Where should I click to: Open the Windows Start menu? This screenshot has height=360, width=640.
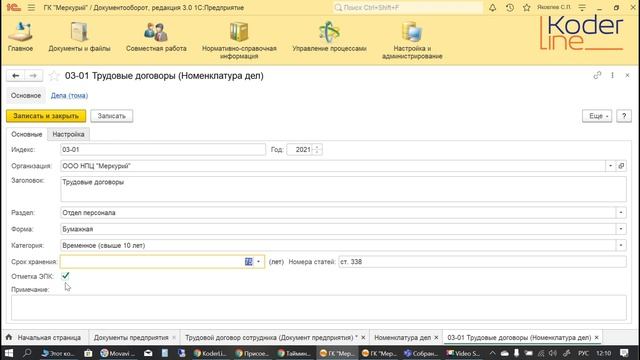(9, 353)
